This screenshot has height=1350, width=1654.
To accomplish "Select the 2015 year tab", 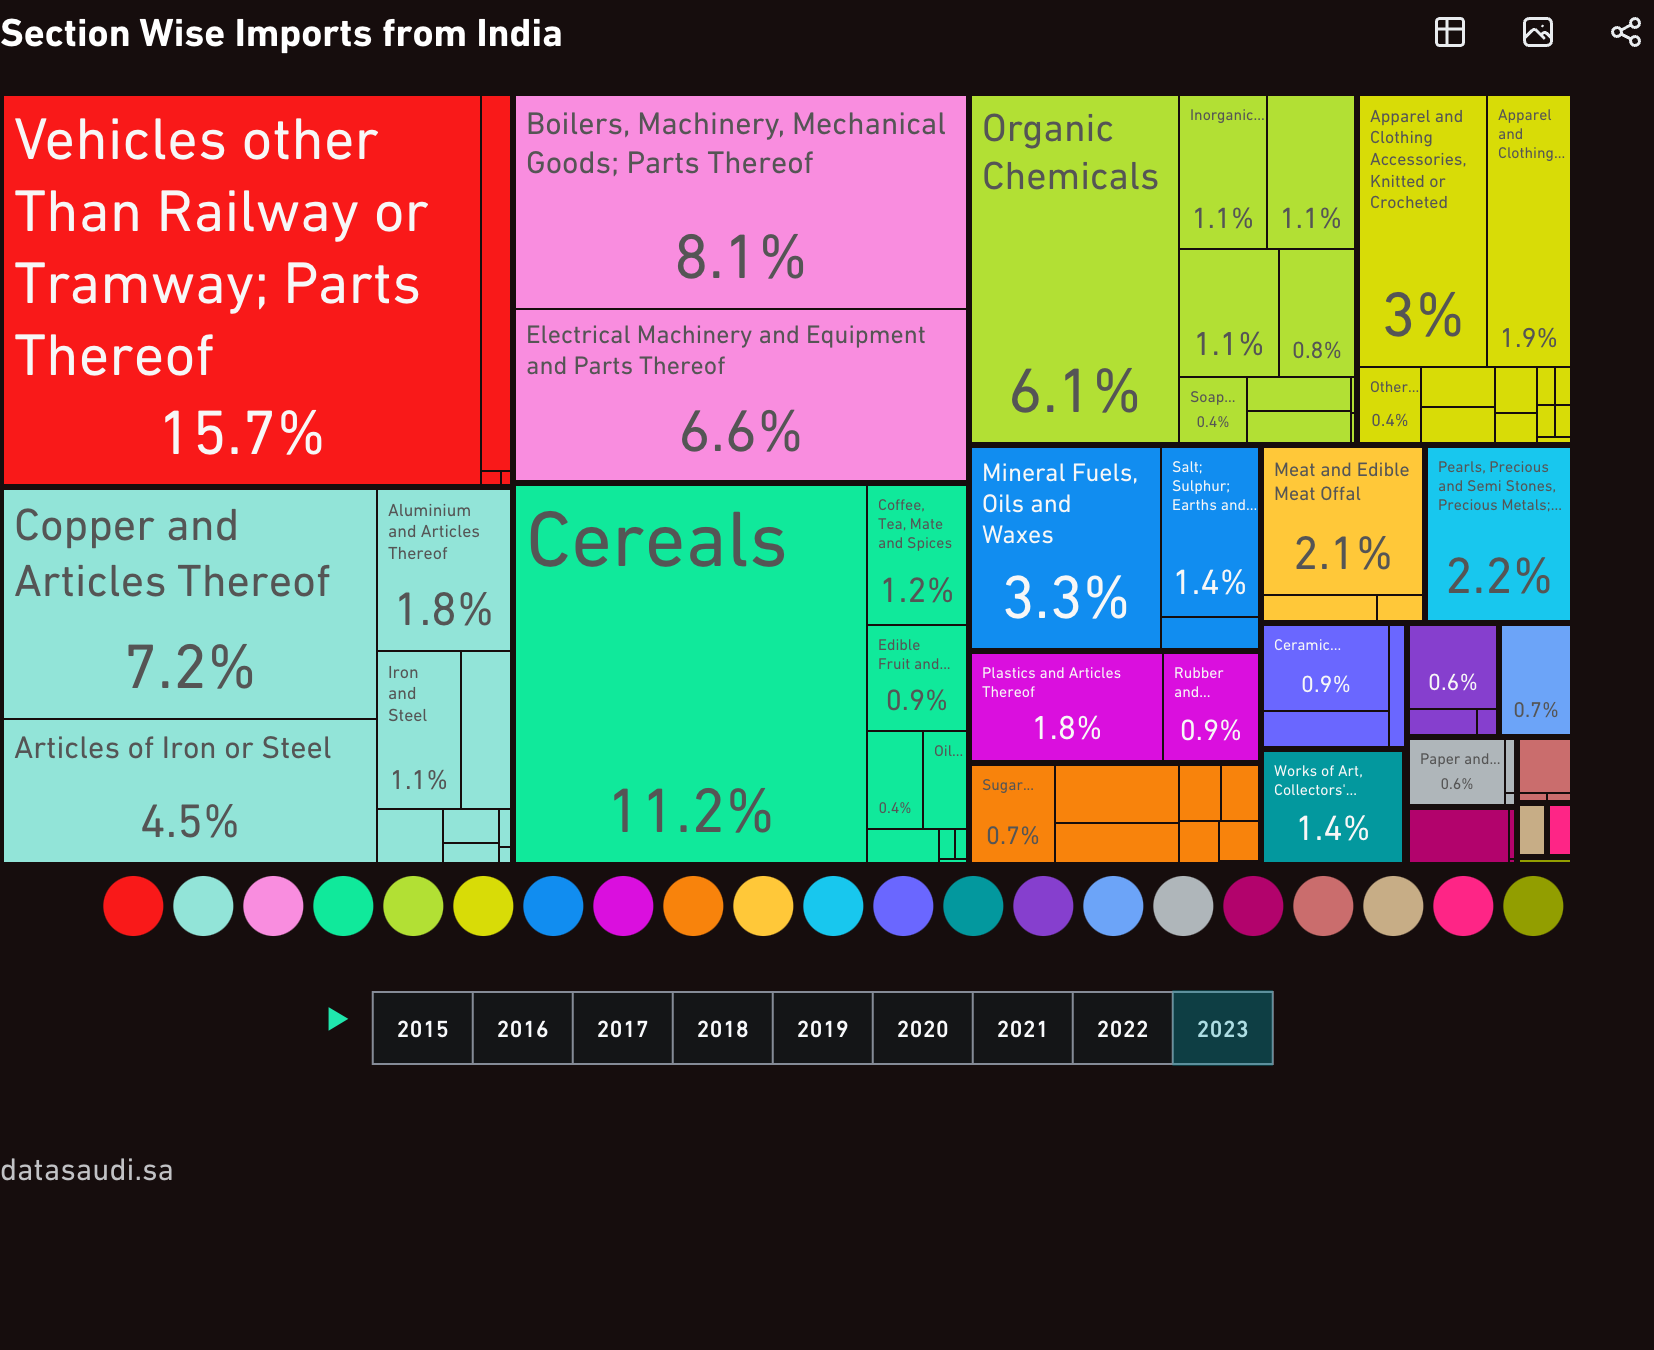I will (x=422, y=1028).
